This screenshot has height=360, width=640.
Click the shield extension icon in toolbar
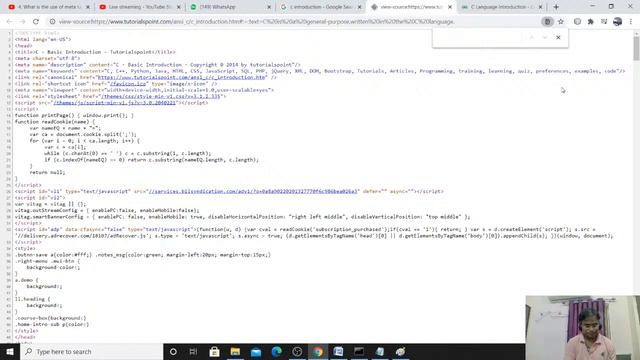click(577, 22)
